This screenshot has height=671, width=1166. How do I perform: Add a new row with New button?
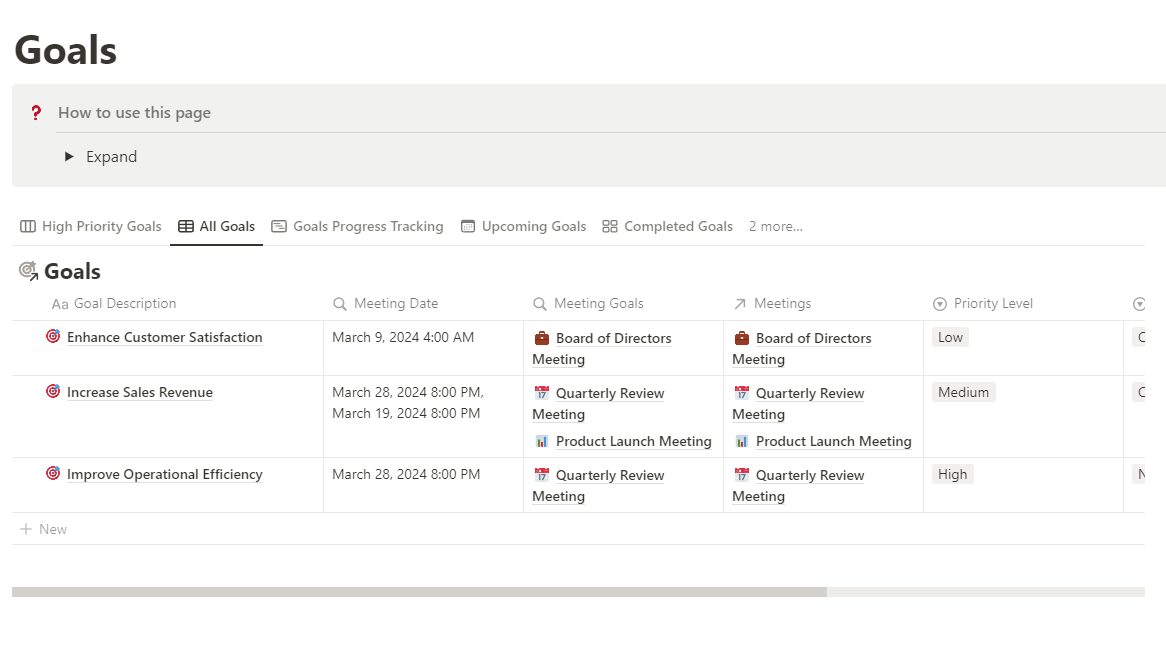[44, 529]
